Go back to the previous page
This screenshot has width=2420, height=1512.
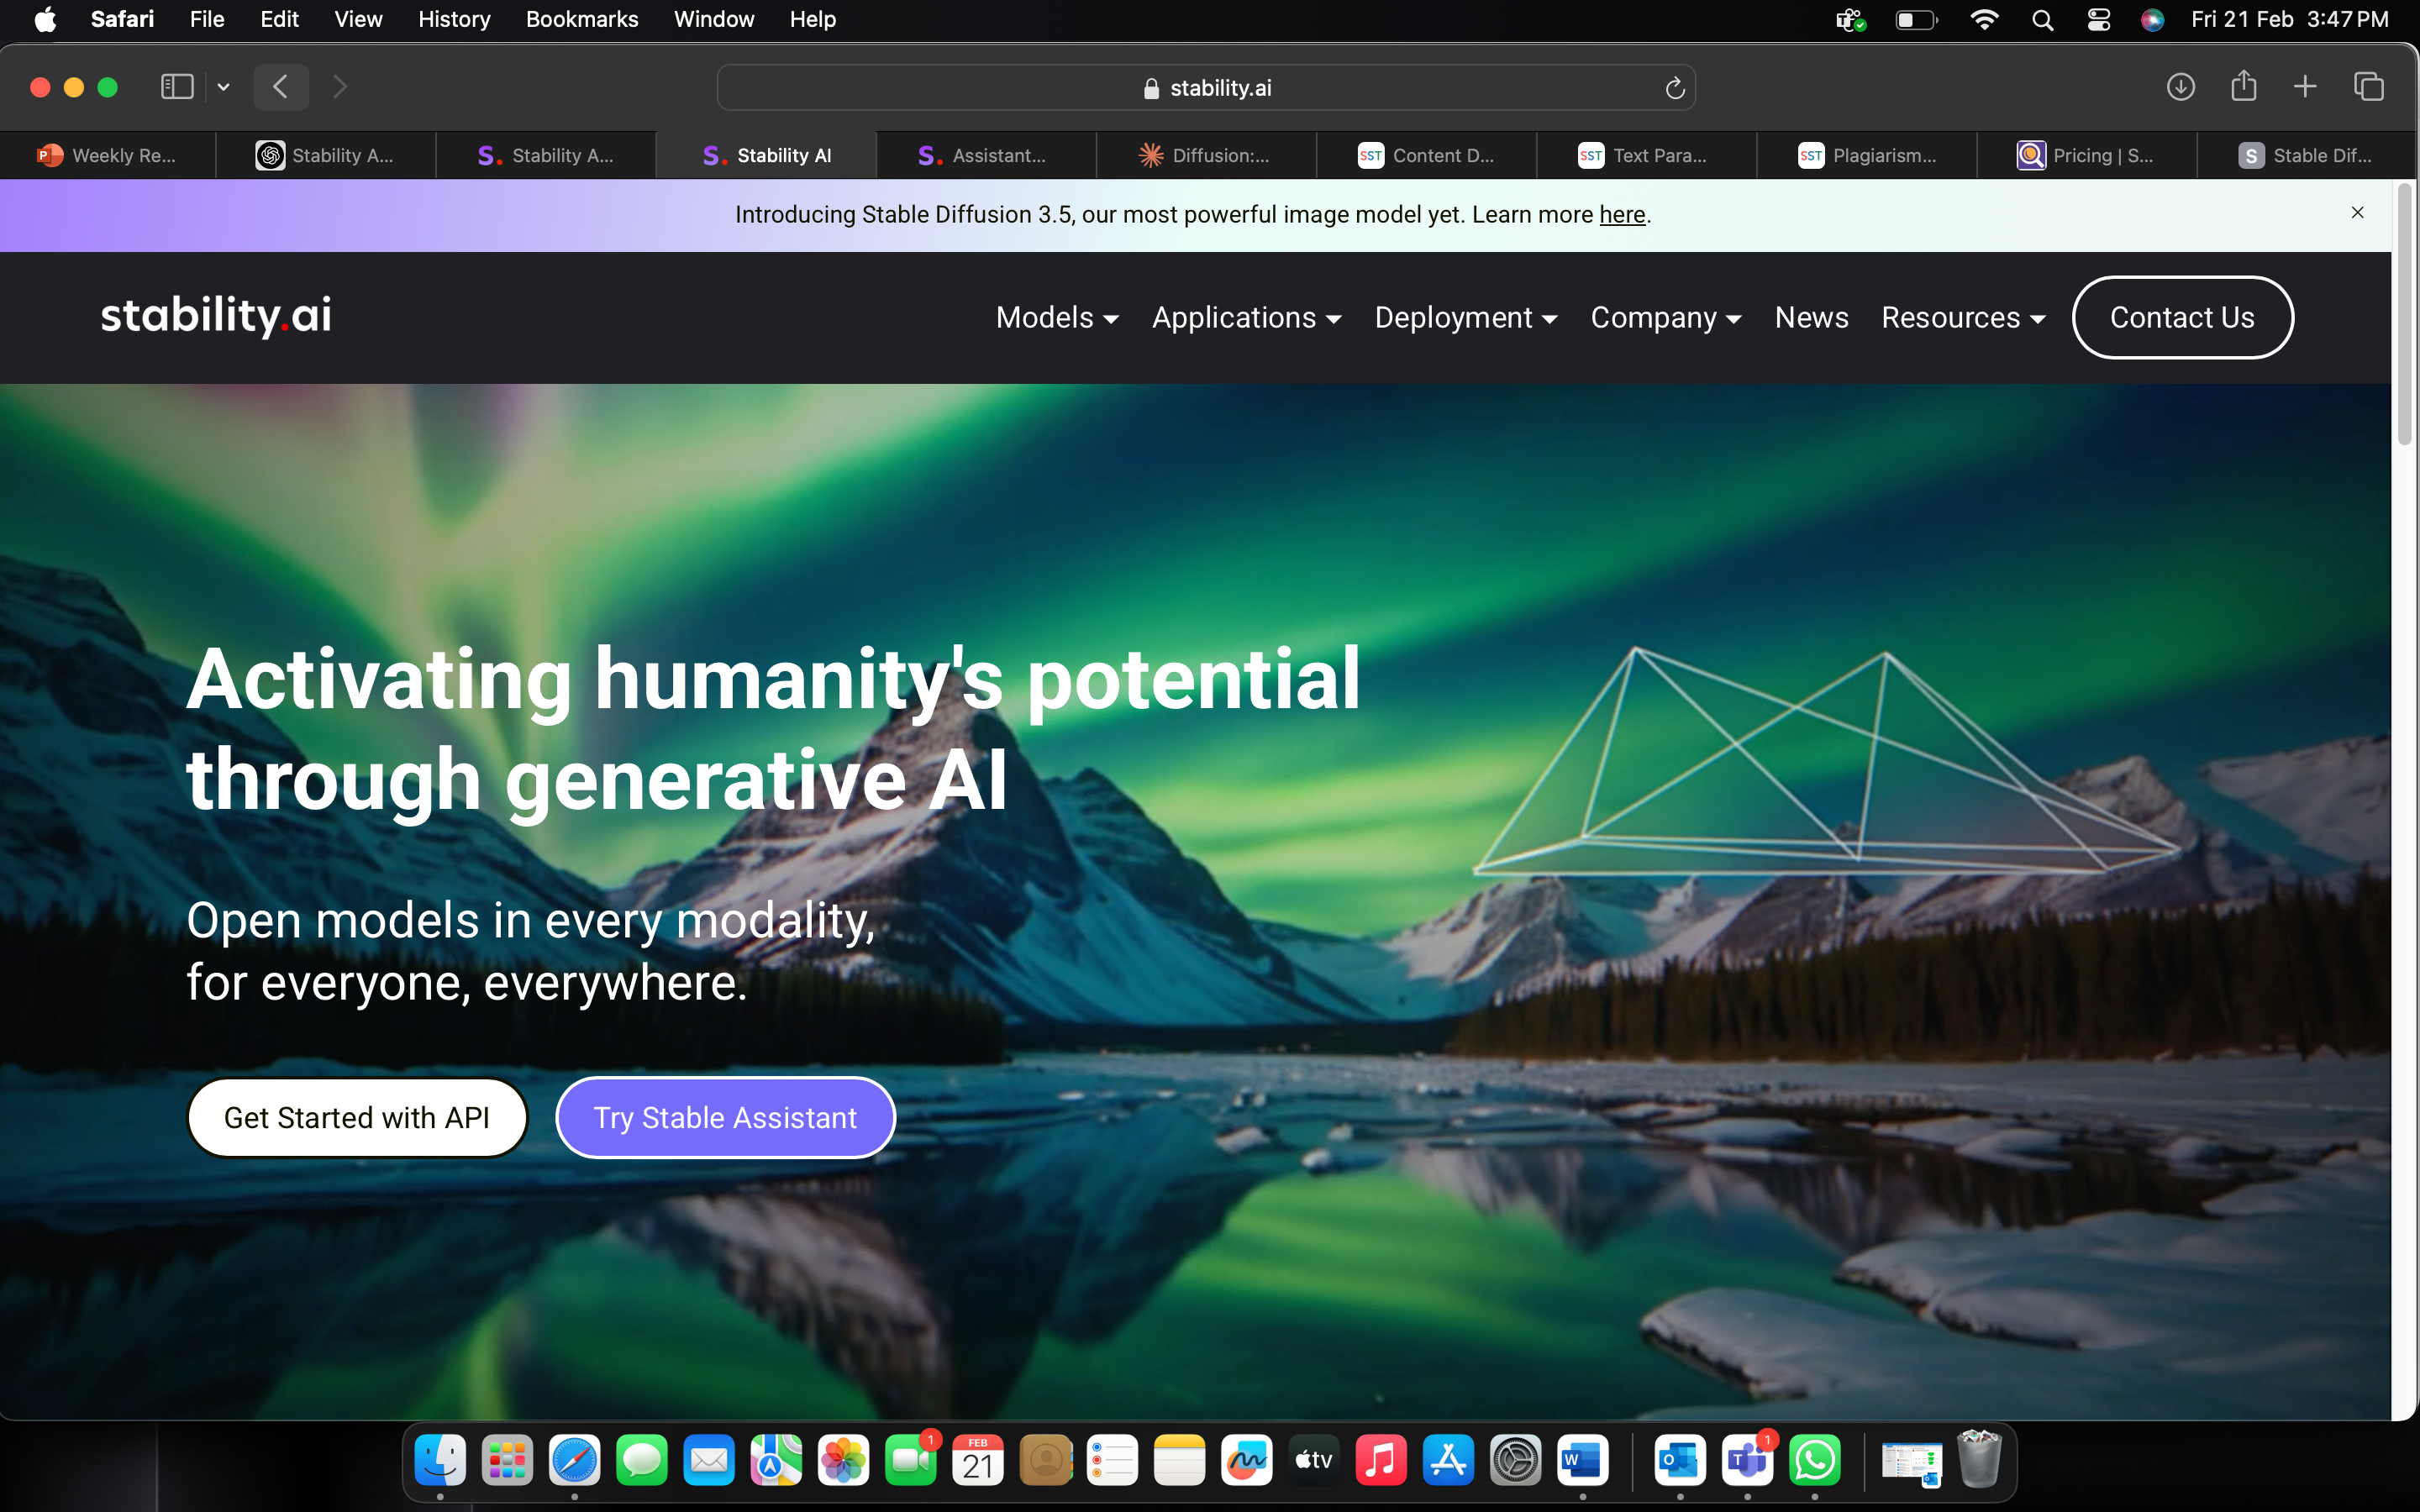281,87
